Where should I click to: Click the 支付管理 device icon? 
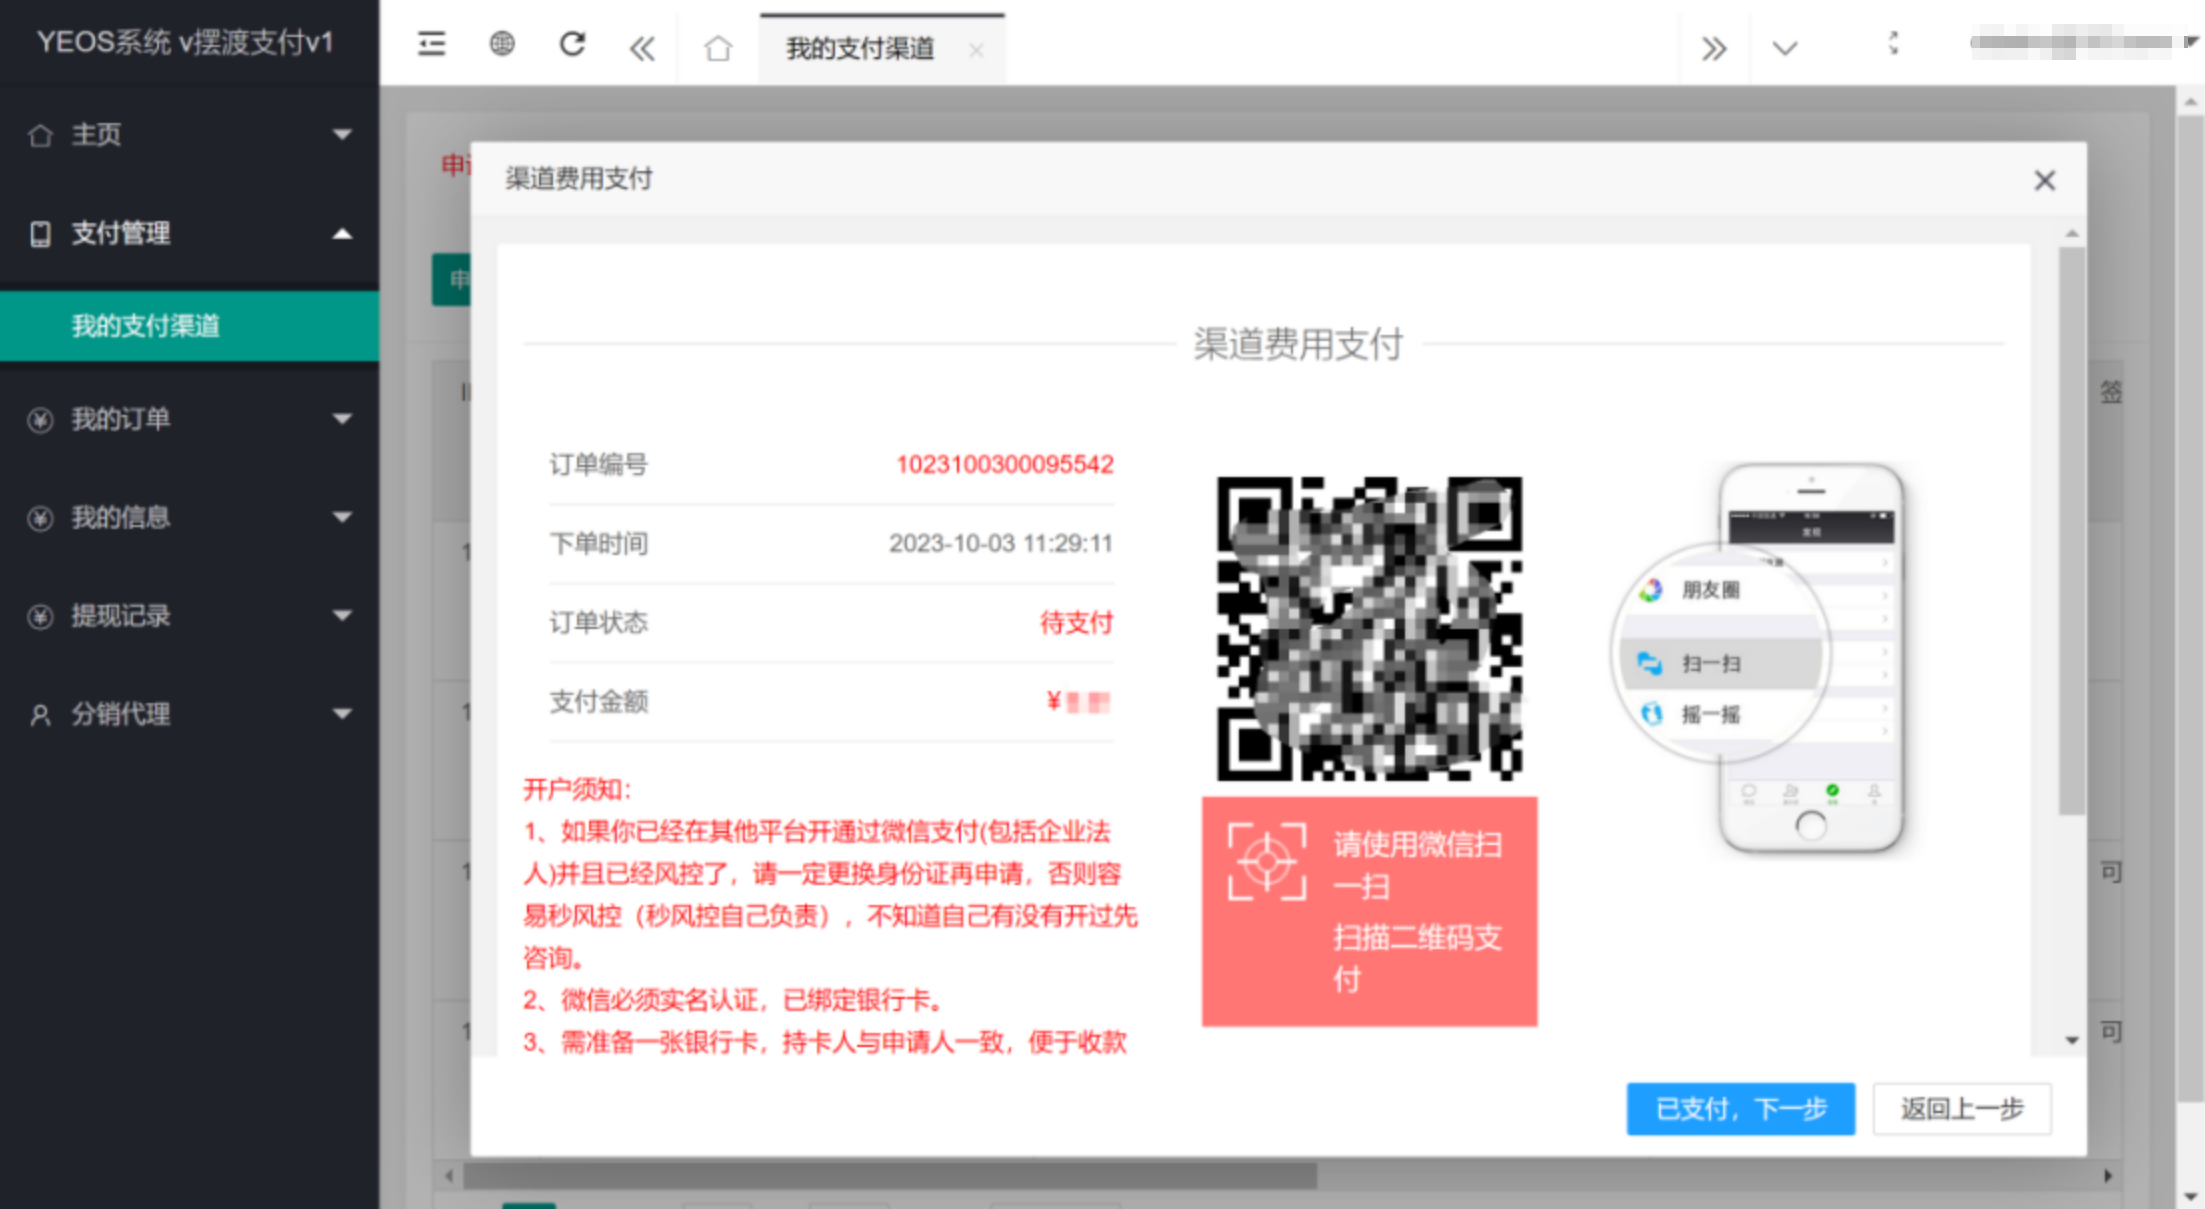pyautogui.click(x=40, y=234)
